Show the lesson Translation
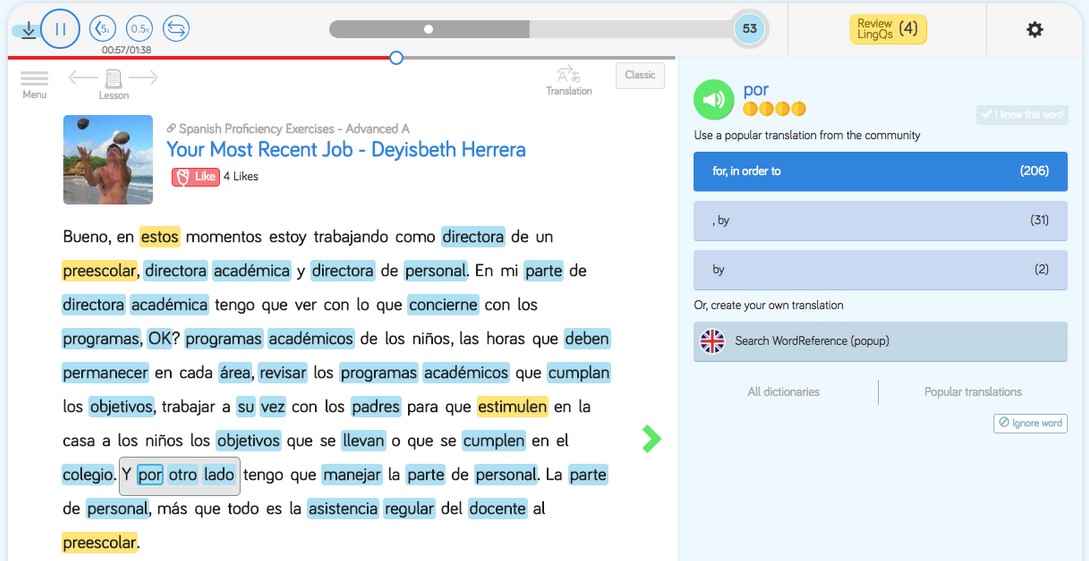The image size is (1089, 561). [x=568, y=80]
